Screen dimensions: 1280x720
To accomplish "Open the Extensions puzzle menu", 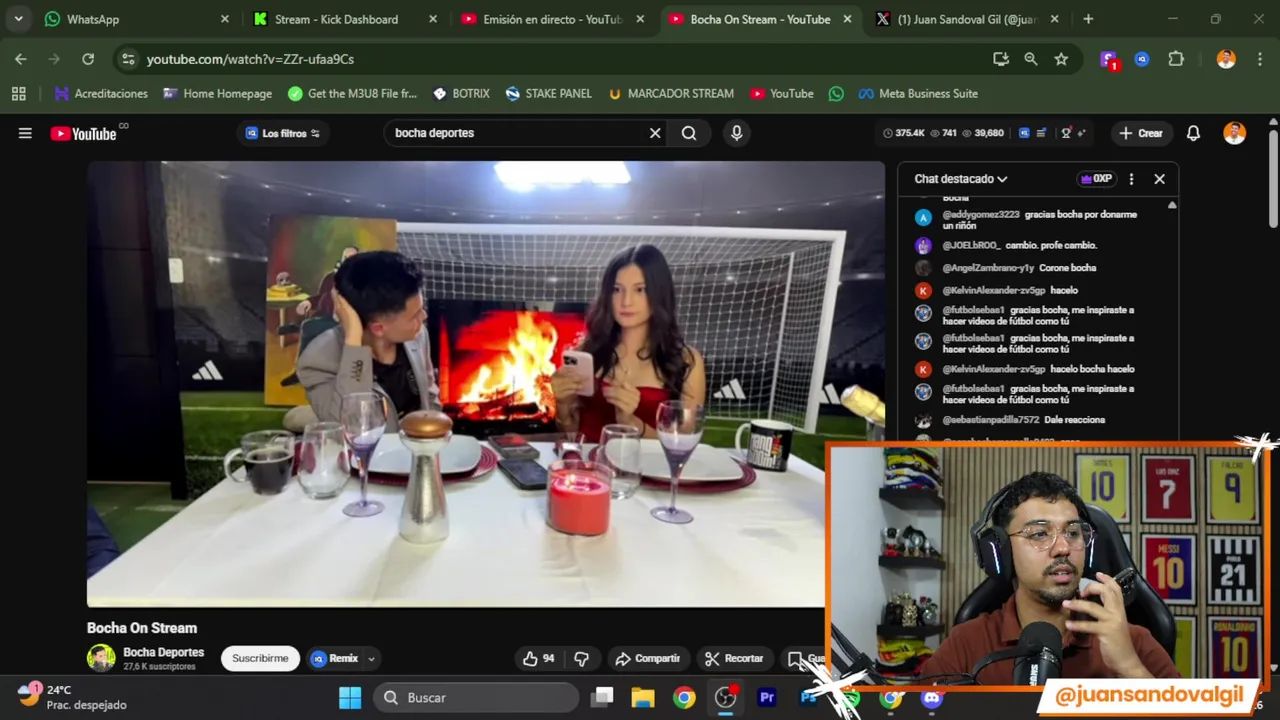I will (1176, 59).
